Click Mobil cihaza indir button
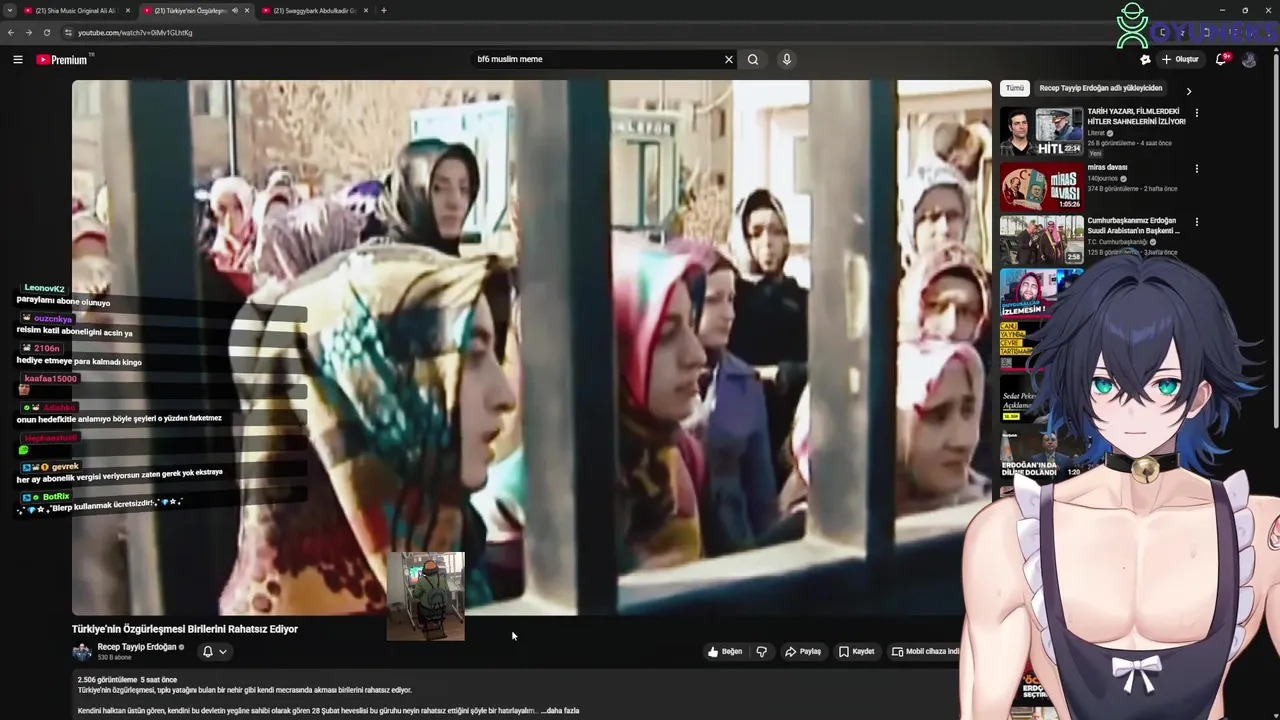Screen dimensions: 1280x720 926,651
